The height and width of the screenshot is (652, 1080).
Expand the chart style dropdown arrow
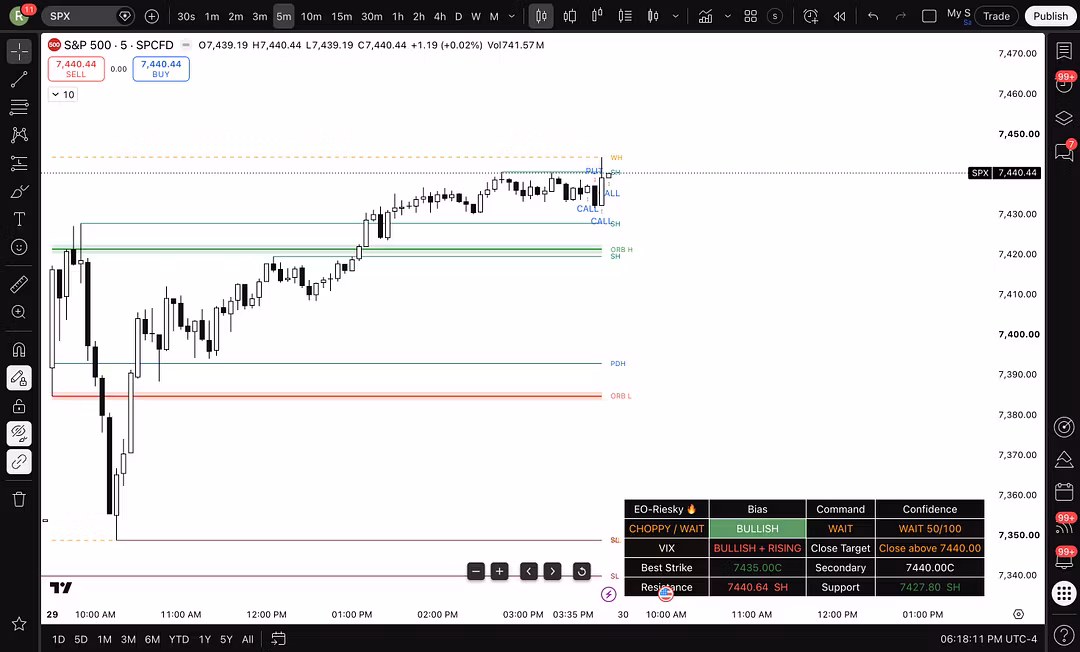click(676, 16)
